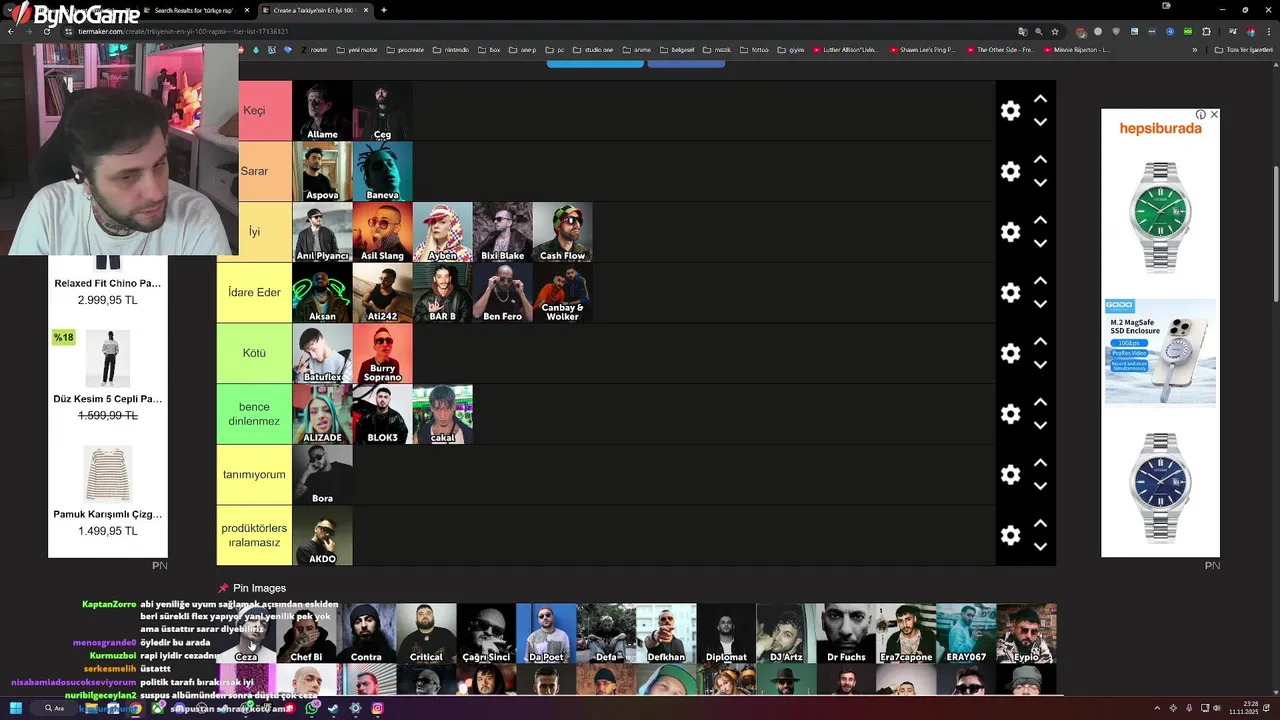The image size is (1280, 720).
Task: Close the hepsiburada ad
Action: [1214, 114]
